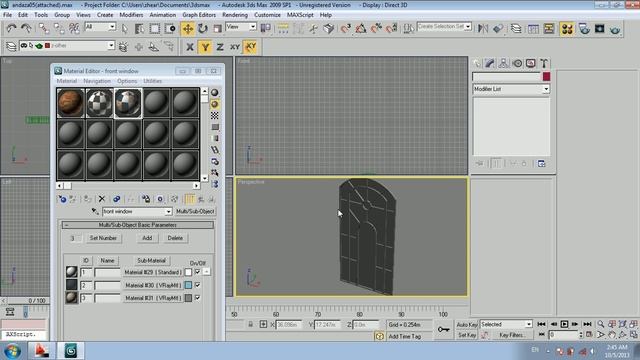Open Material Editor Navigation menu

pos(97,81)
